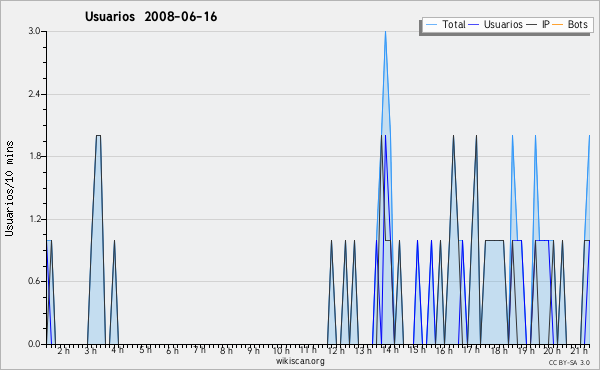Click the '3 h' x-axis label
Viewport: 600px width, 370px height.
pyautogui.click(x=91, y=351)
